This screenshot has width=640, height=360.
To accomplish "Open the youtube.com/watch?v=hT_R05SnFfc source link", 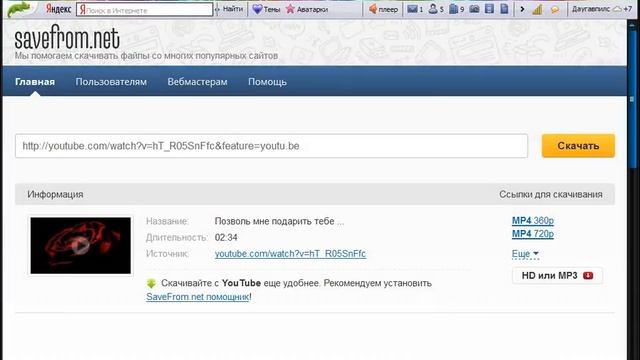I will (290, 254).
